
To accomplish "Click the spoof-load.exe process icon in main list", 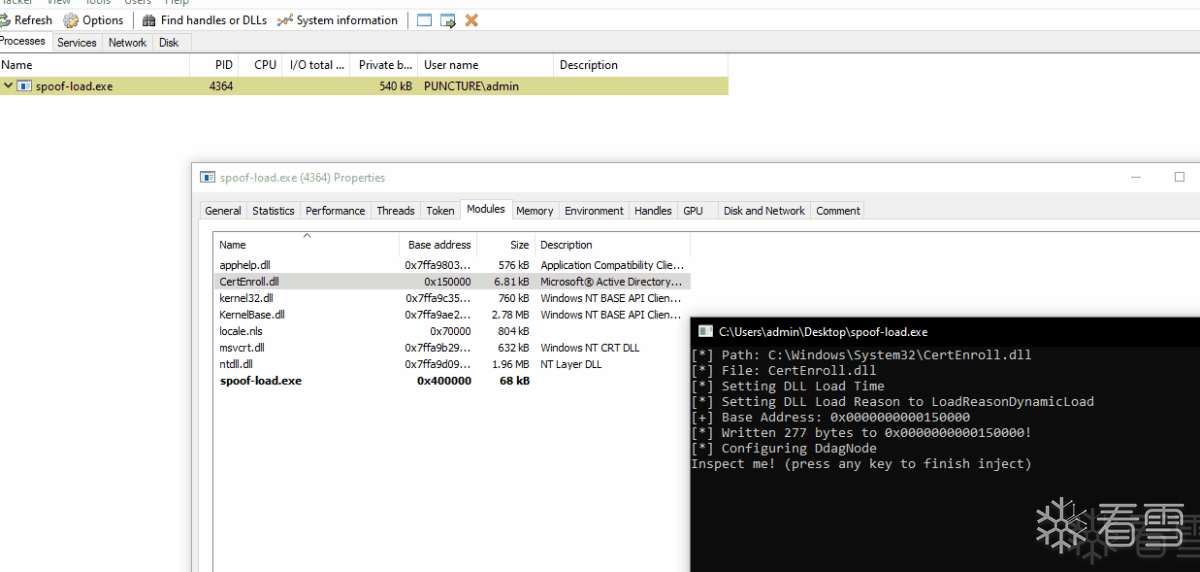I will (25, 86).
